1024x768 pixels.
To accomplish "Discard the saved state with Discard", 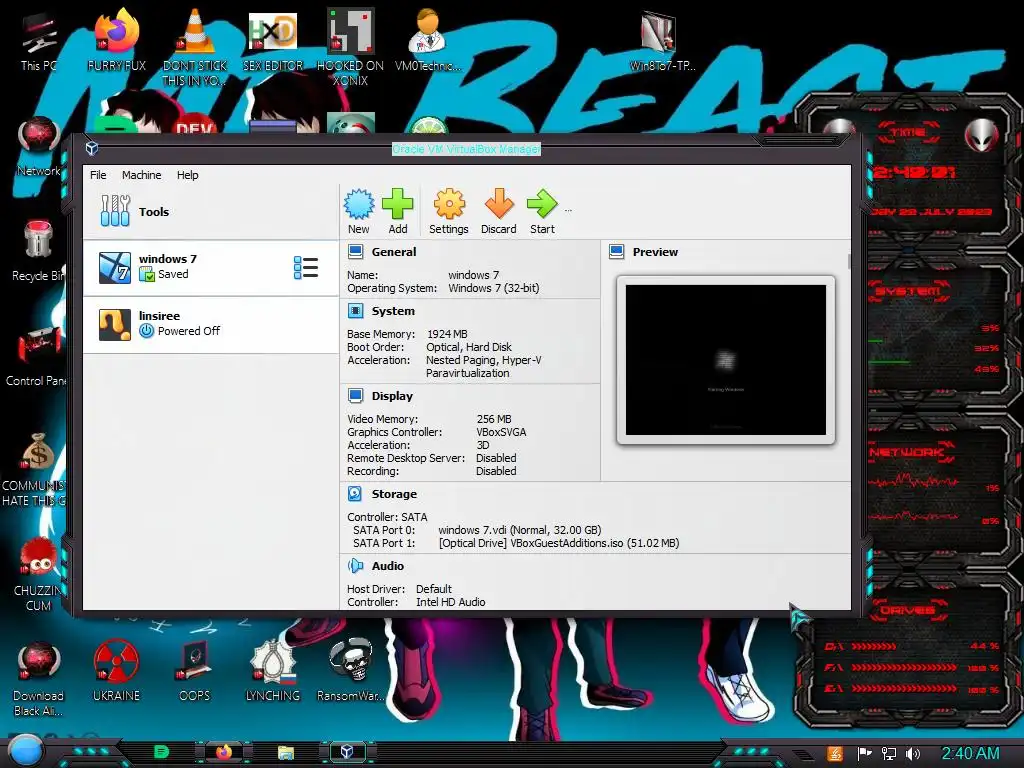I will (498, 212).
